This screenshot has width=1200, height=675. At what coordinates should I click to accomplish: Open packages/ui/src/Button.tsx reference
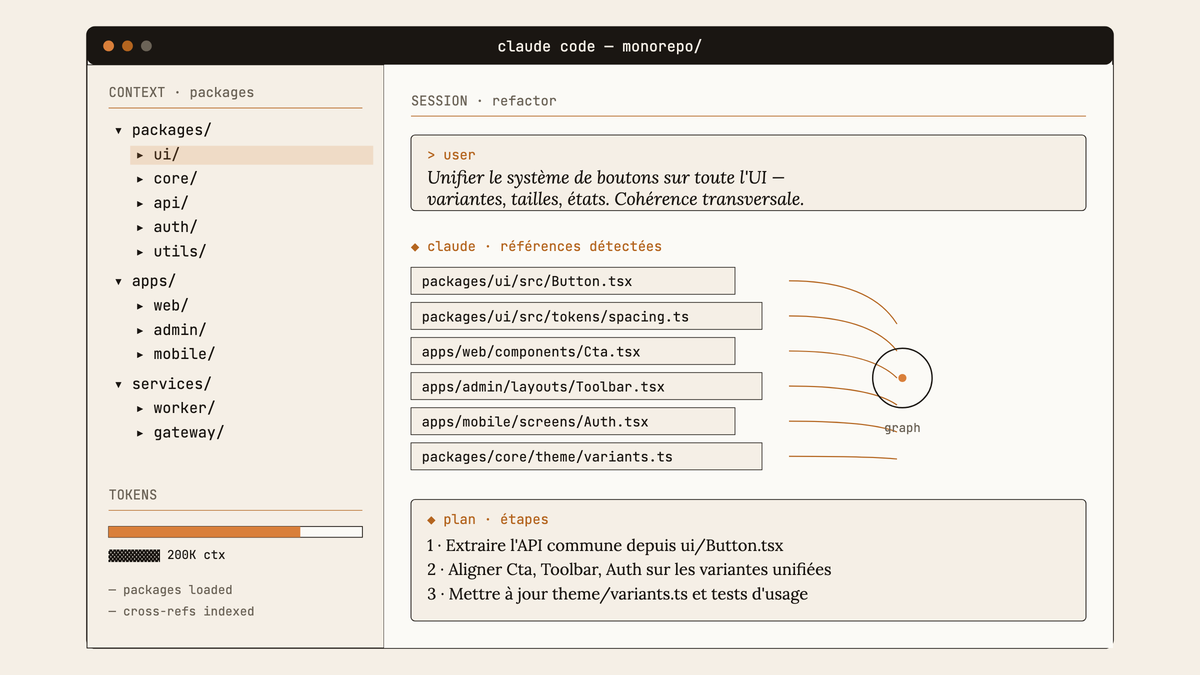point(573,281)
